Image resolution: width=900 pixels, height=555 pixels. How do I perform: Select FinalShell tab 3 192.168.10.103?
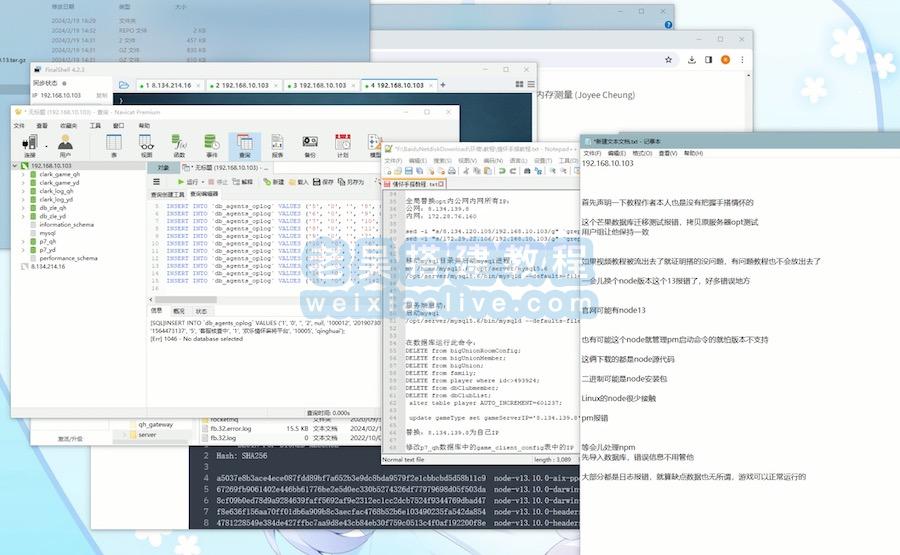(x=320, y=85)
